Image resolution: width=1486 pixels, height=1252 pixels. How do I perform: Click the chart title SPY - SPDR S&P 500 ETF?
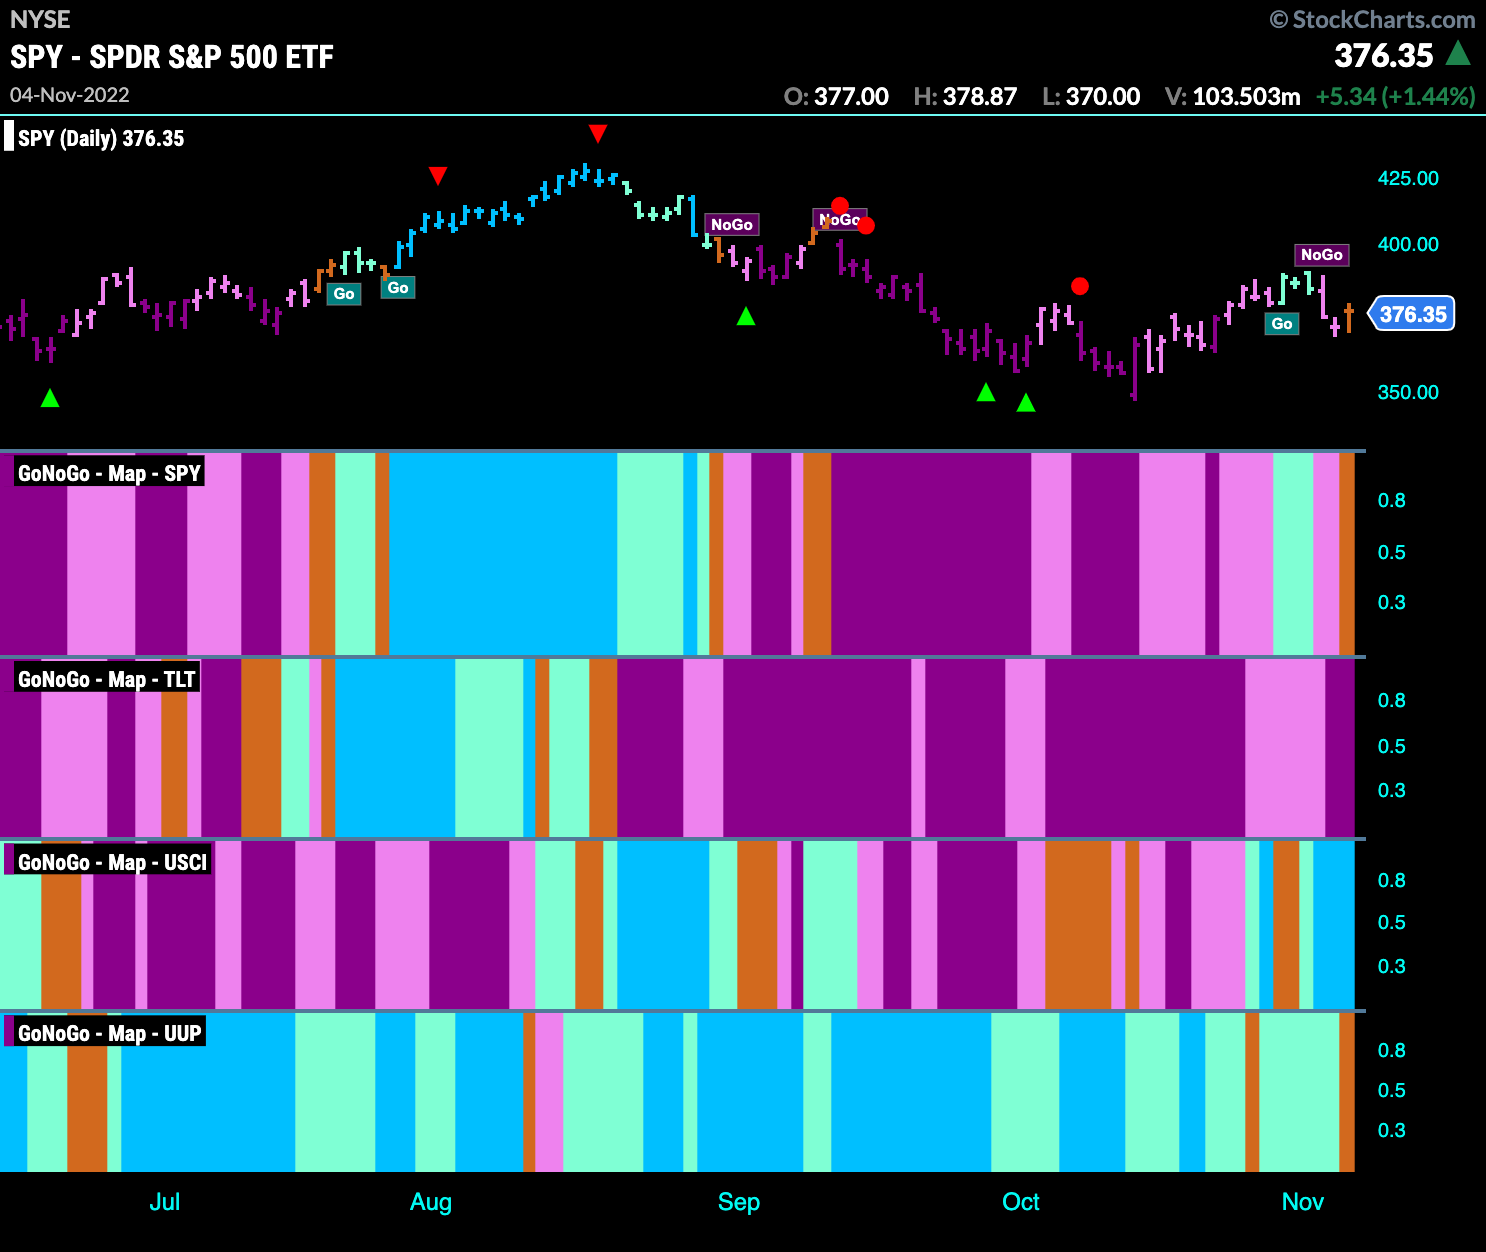click(x=172, y=57)
